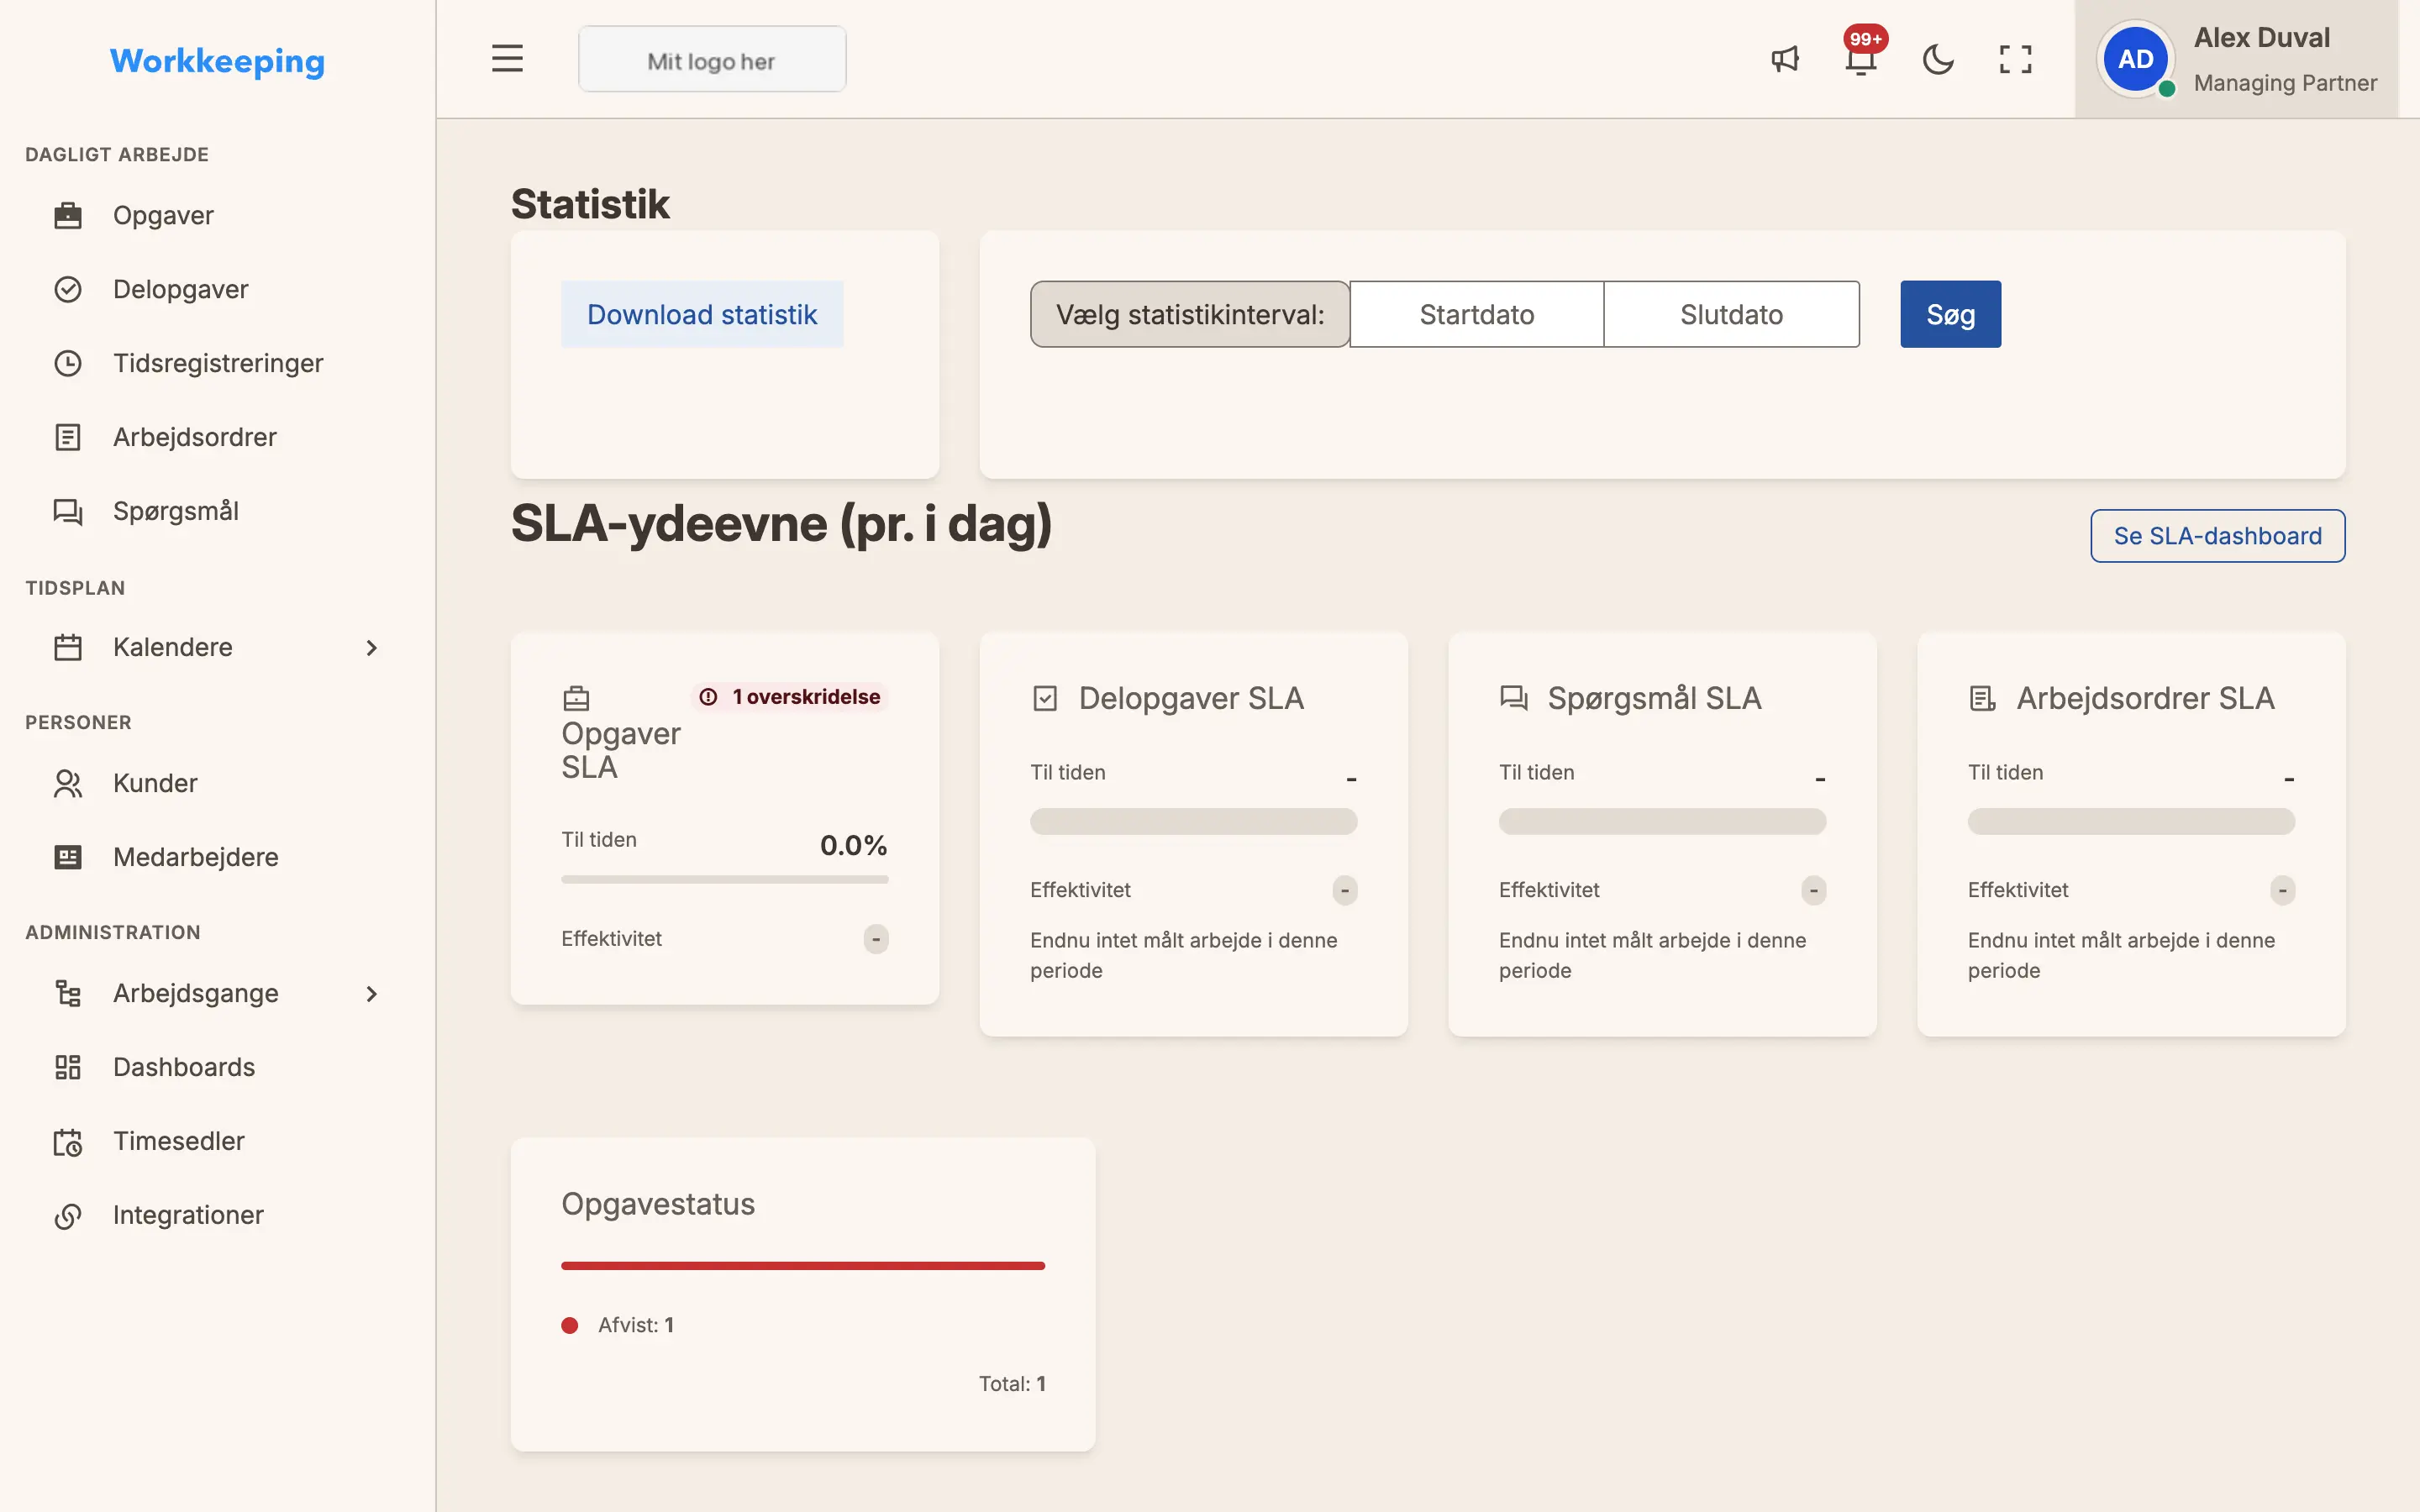Click the Søg button

[x=1950, y=314]
